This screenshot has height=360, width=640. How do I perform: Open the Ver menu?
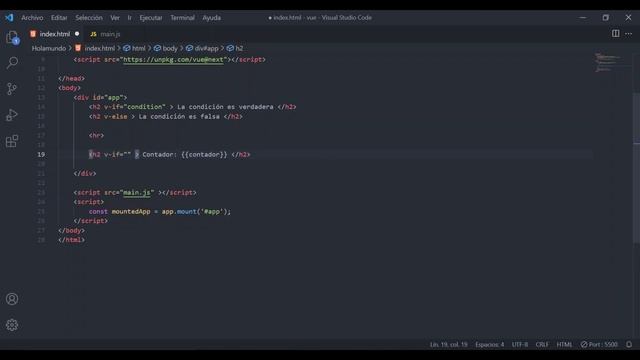pos(115,18)
